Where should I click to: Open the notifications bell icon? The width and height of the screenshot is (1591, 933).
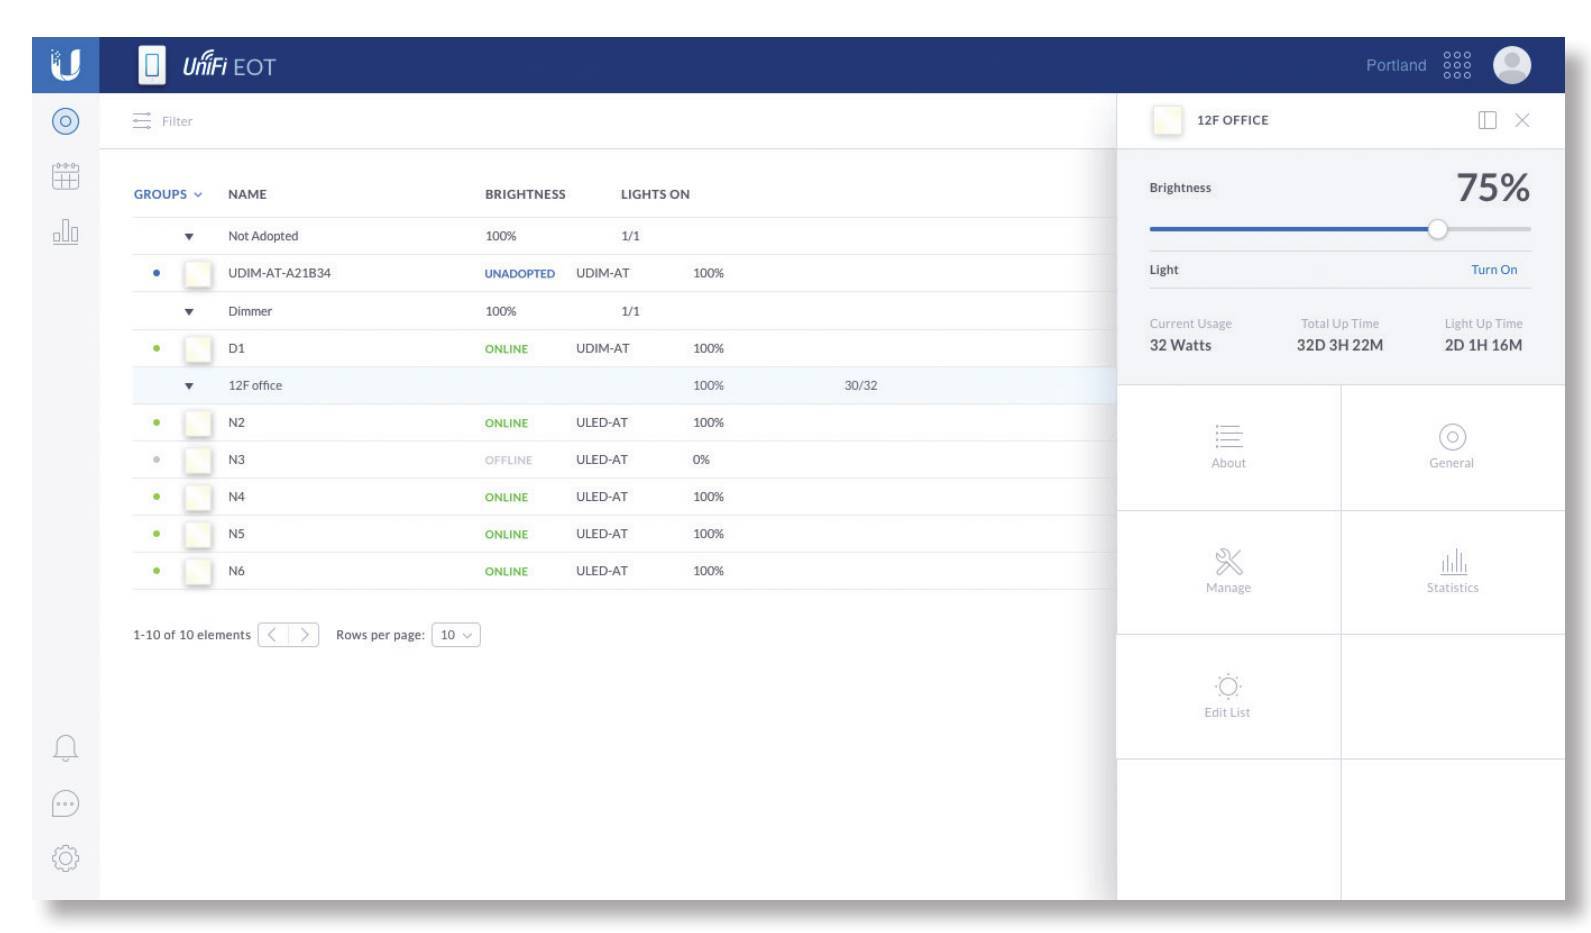pos(65,748)
